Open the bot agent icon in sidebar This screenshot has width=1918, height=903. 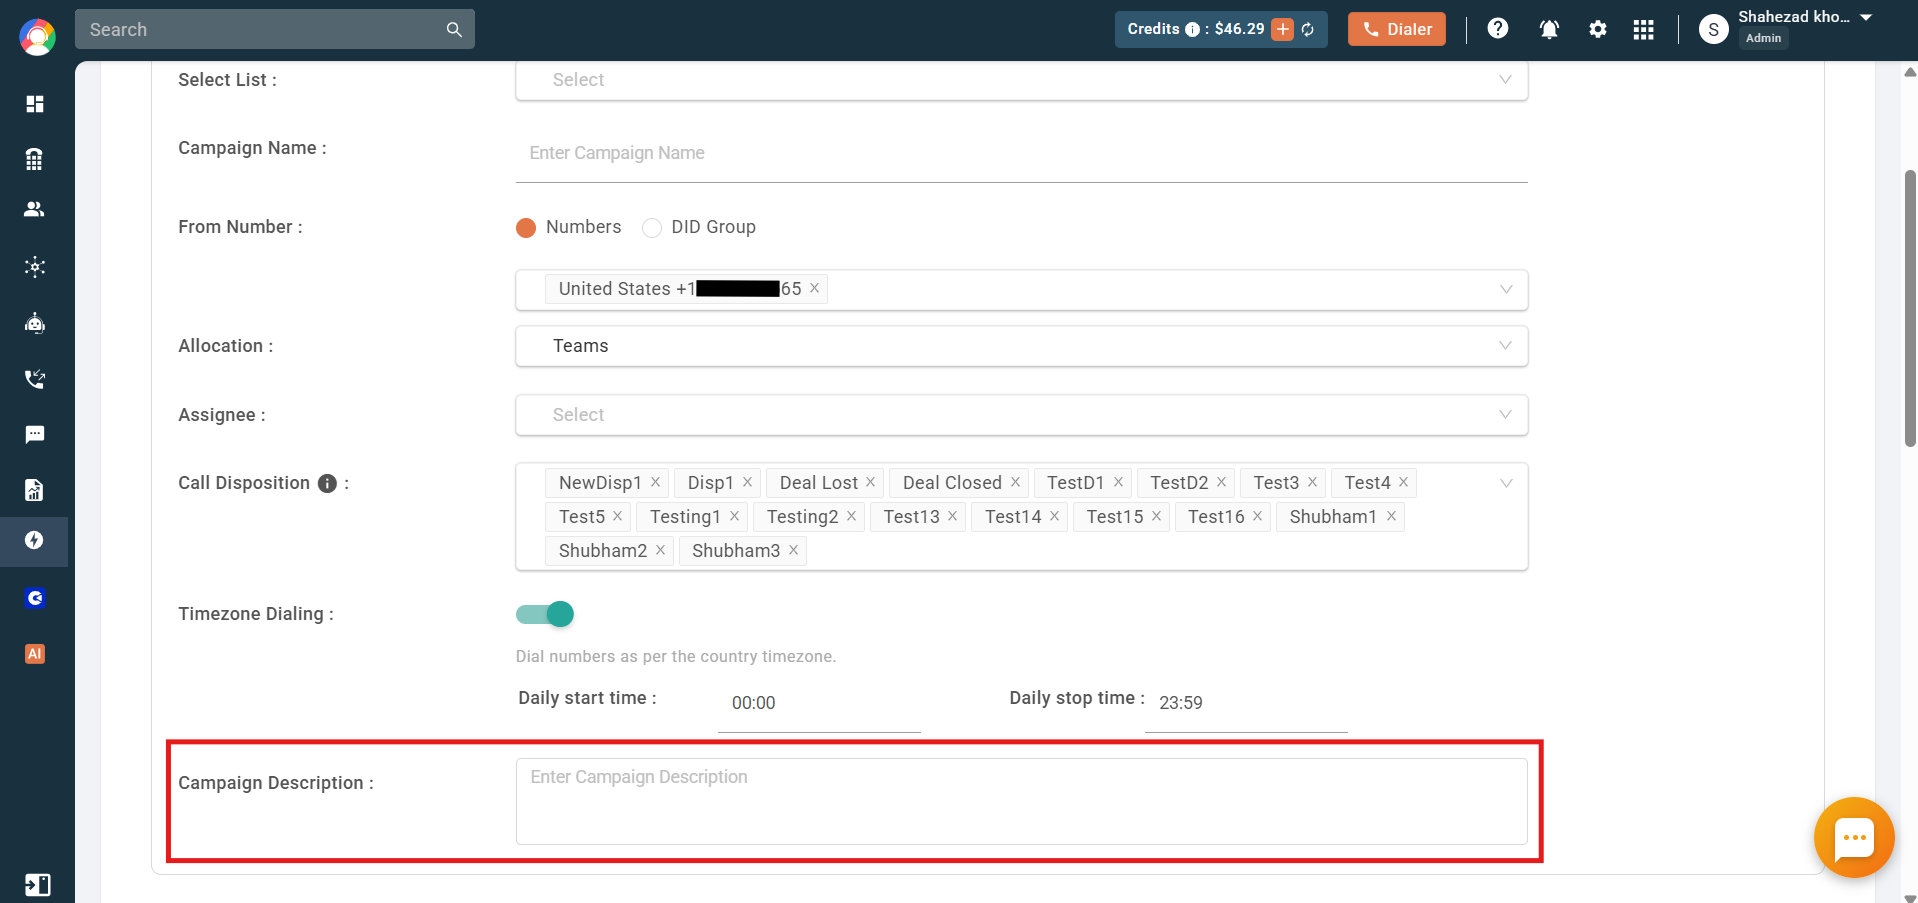coord(35,323)
